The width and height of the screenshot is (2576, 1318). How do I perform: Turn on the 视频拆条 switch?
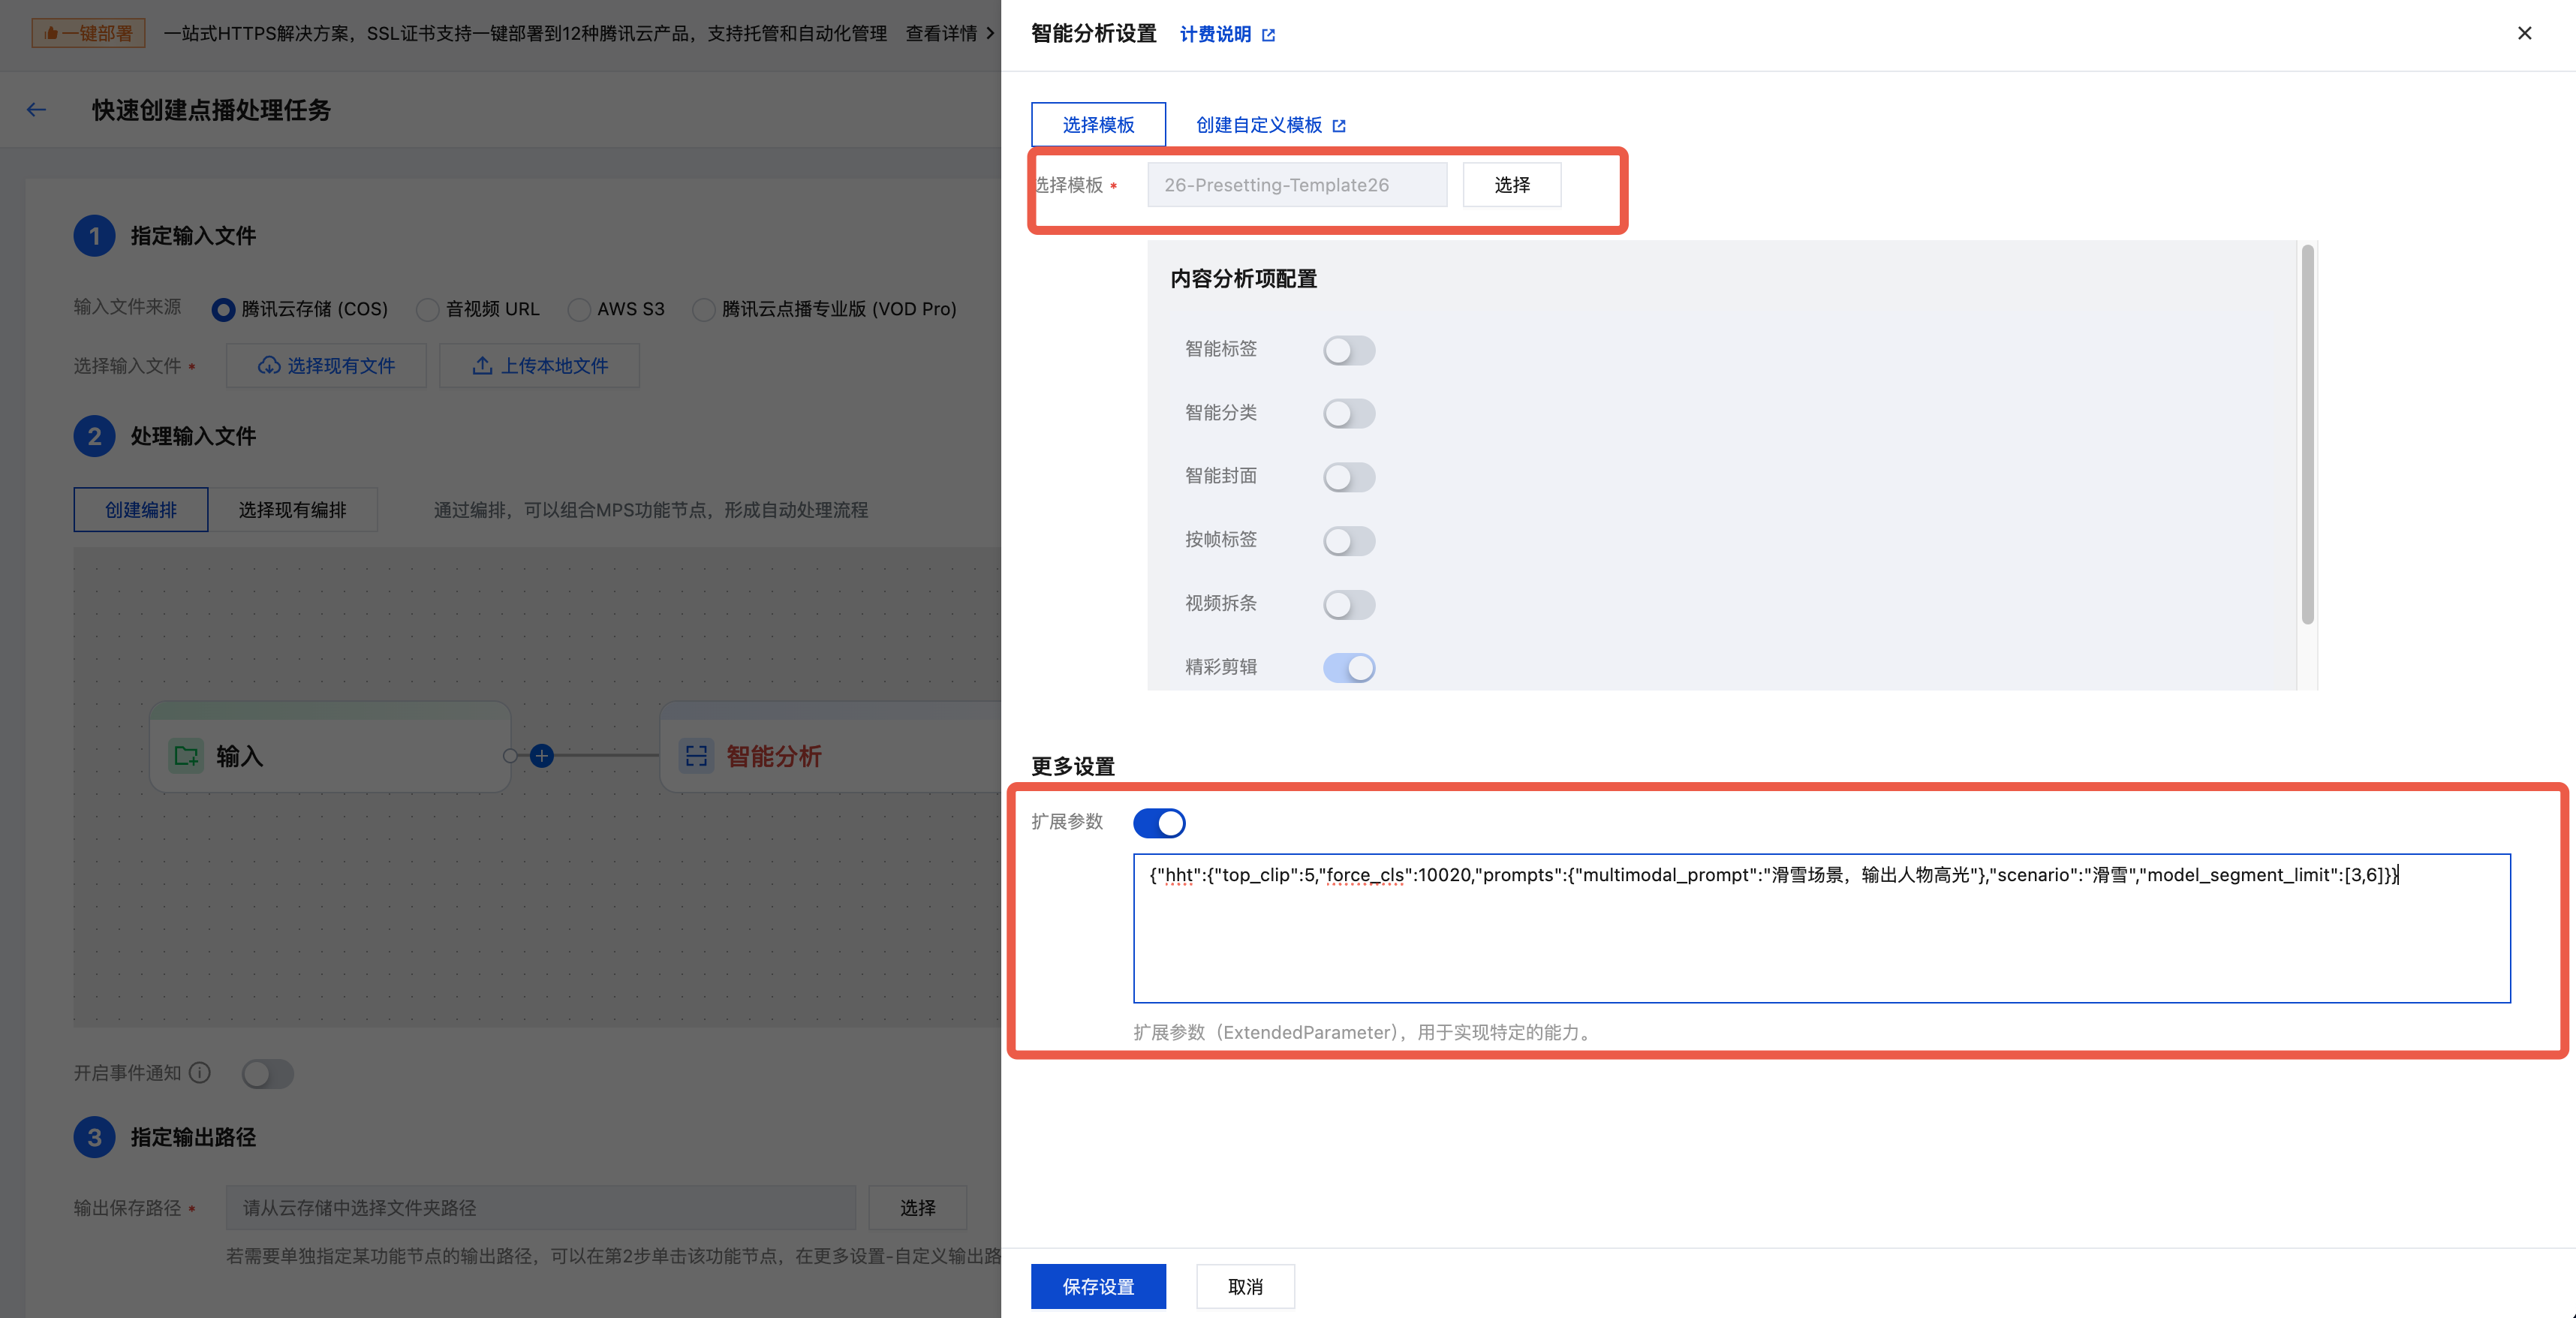click(x=1348, y=604)
